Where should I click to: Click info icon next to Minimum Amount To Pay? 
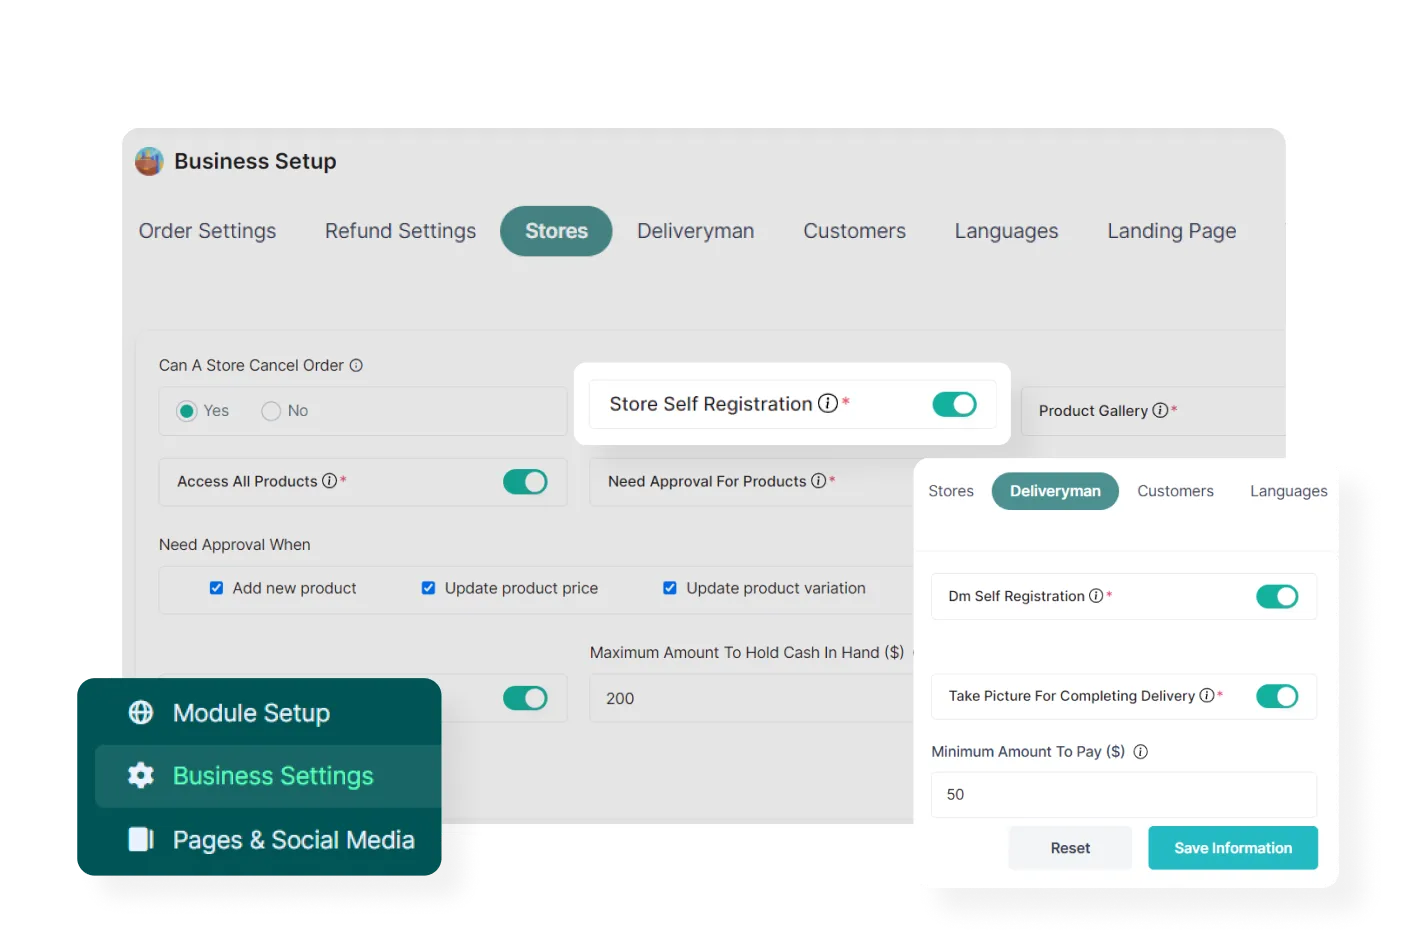(1140, 752)
